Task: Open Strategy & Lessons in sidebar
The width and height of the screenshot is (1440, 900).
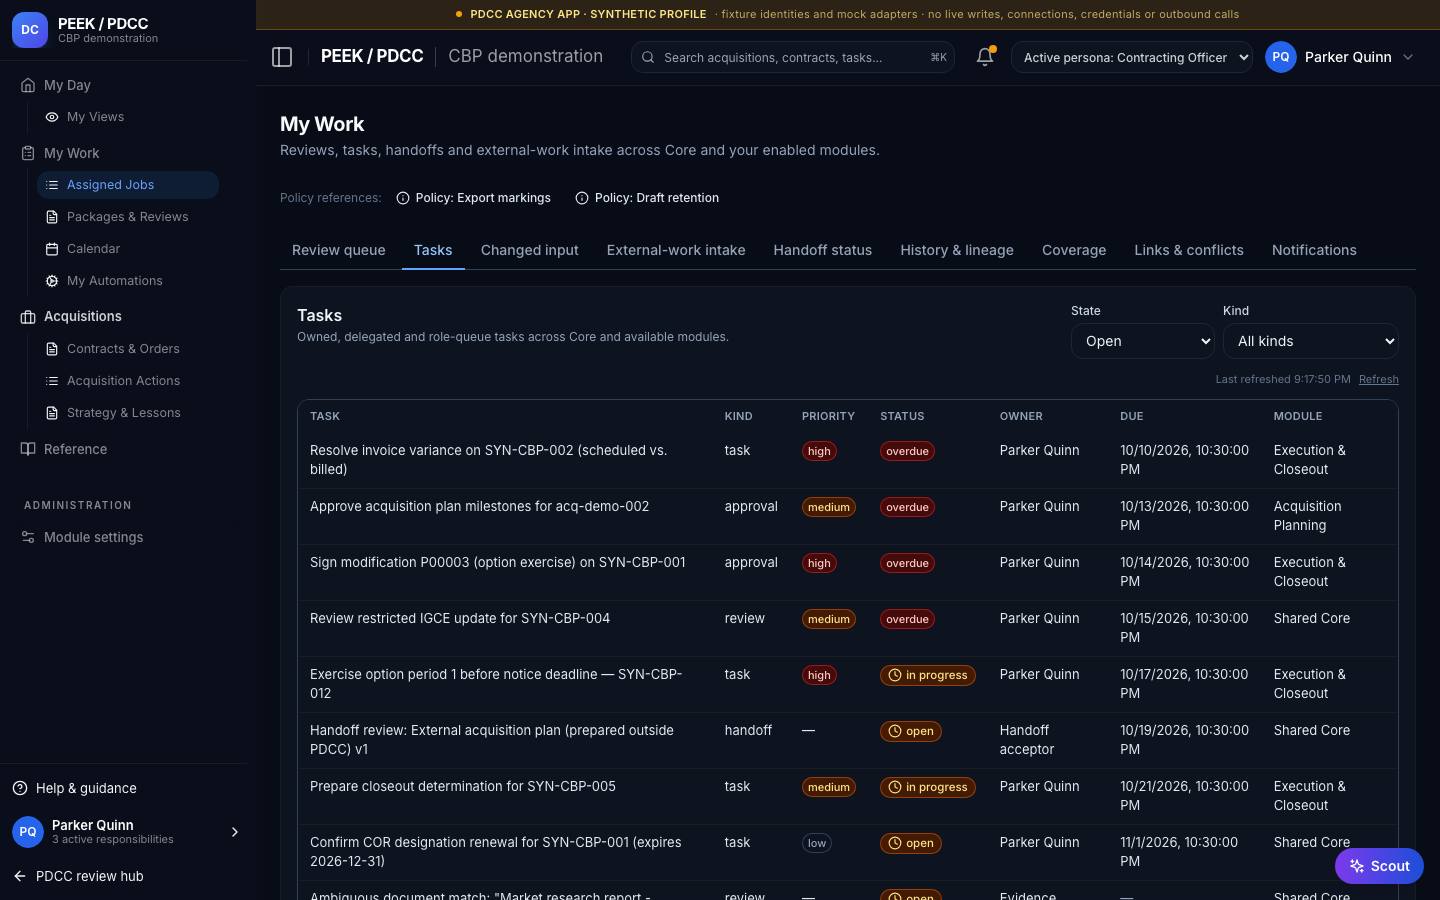Action: tap(128, 413)
